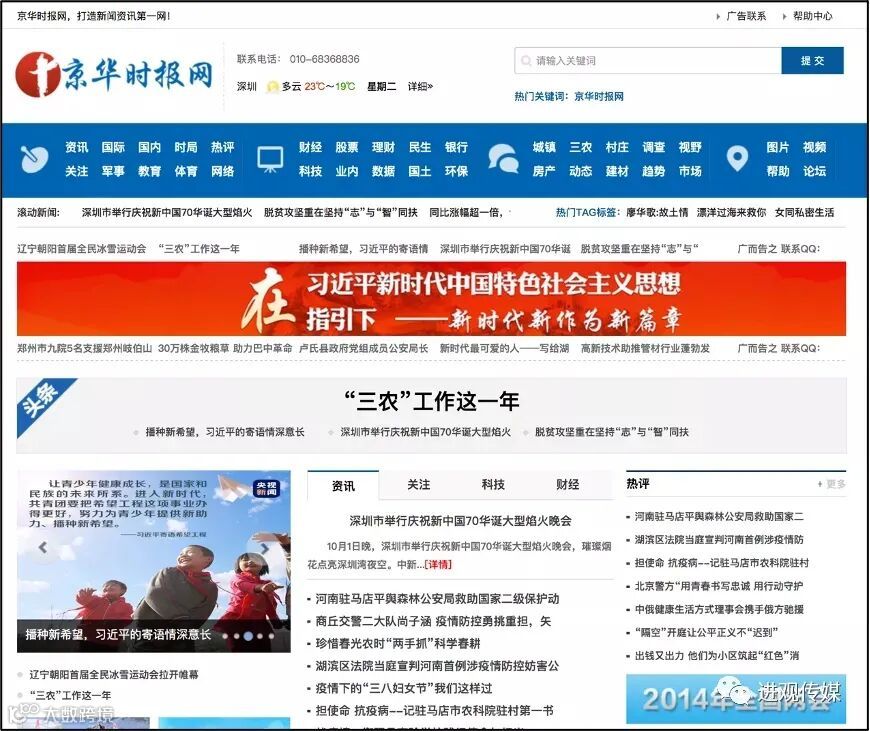Open 论坛 in navigation bar

click(x=814, y=172)
